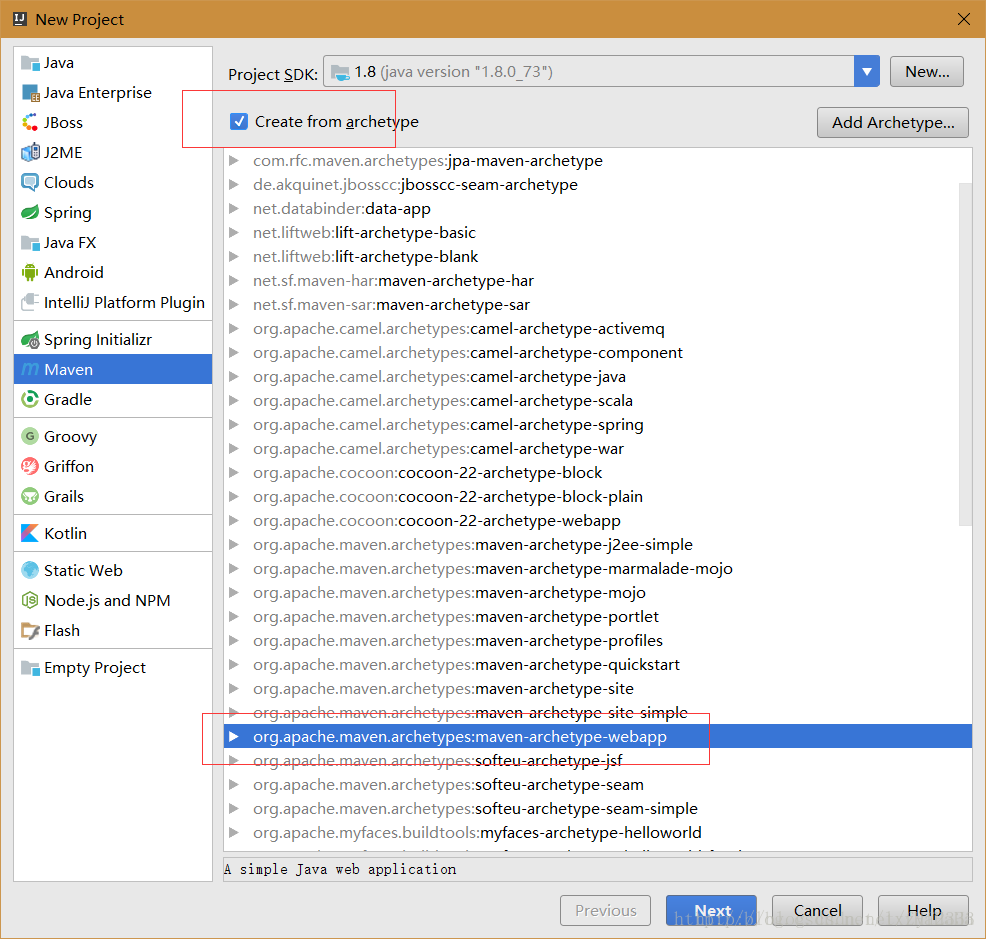Click the Help button
The height and width of the screenshot is (939, 986).
tap(923, 910)
